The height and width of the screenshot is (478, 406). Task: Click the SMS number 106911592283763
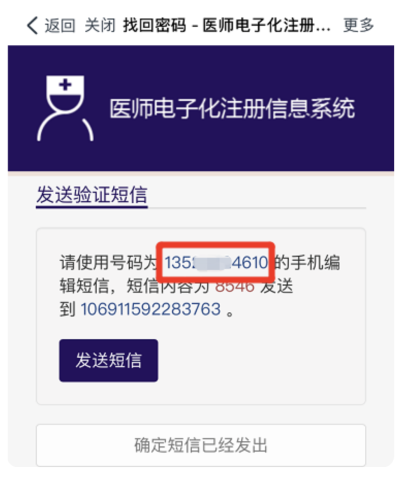(x=151, y=309)
